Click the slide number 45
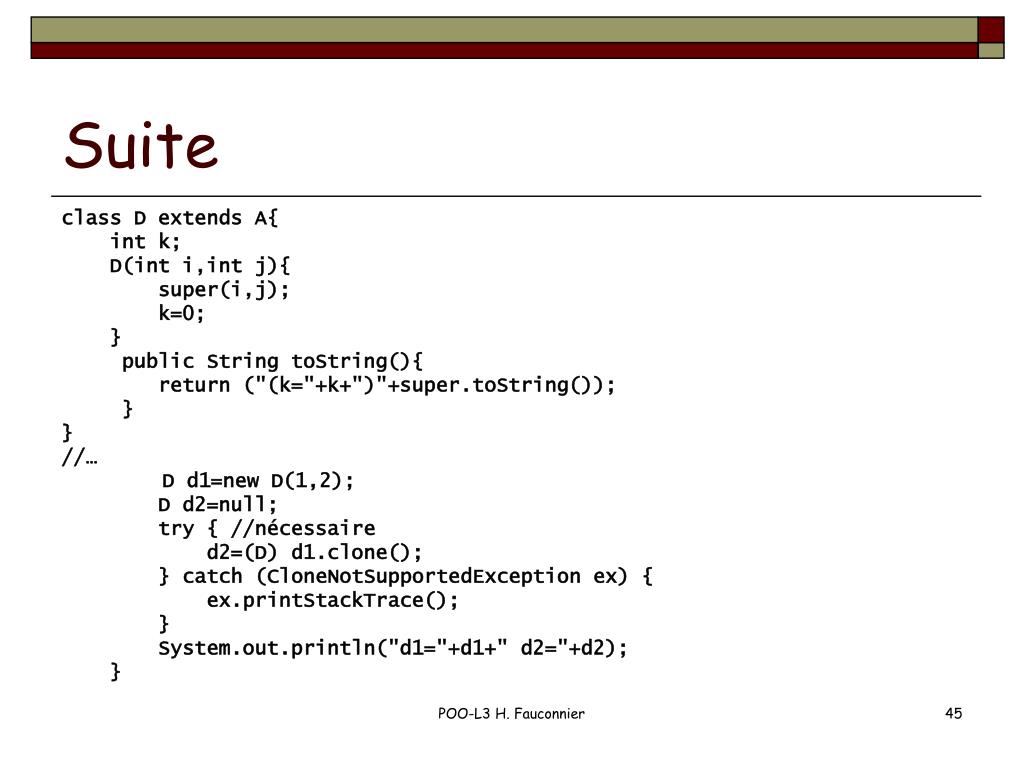 pos(953,713)
